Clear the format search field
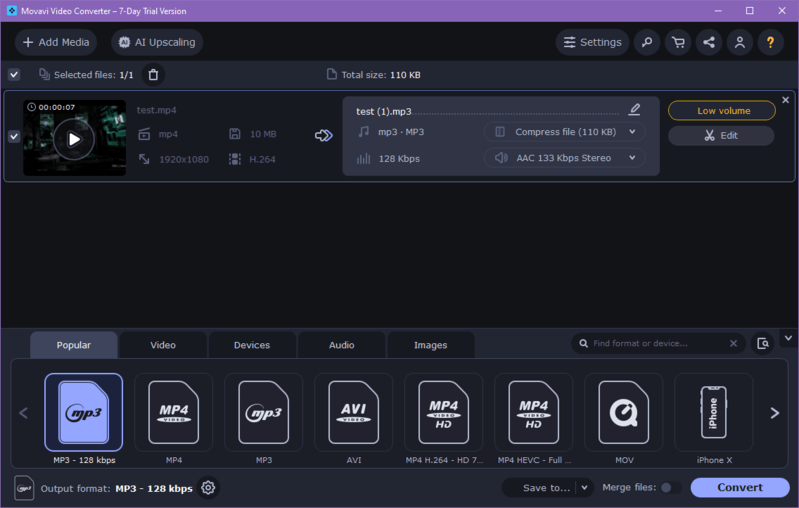Viewport: 799px width, 508px height. click(733, 343)
